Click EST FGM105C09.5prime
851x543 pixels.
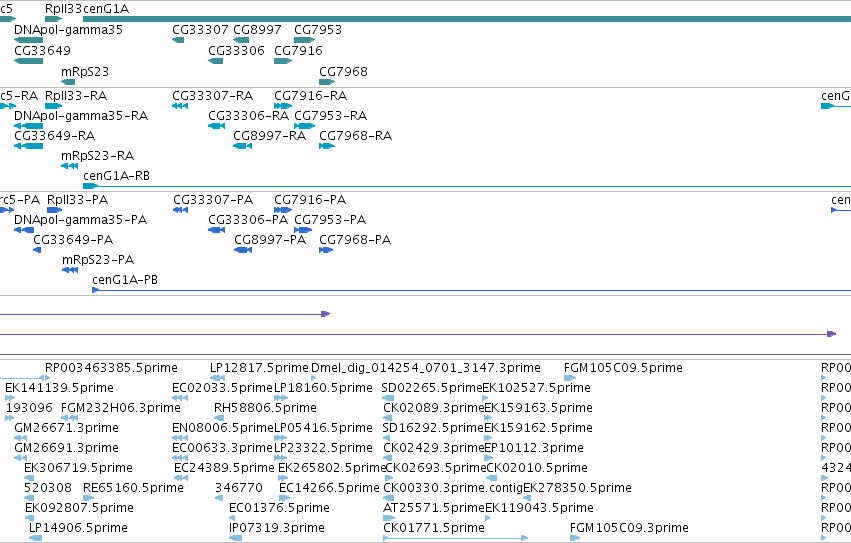point(570,378)
